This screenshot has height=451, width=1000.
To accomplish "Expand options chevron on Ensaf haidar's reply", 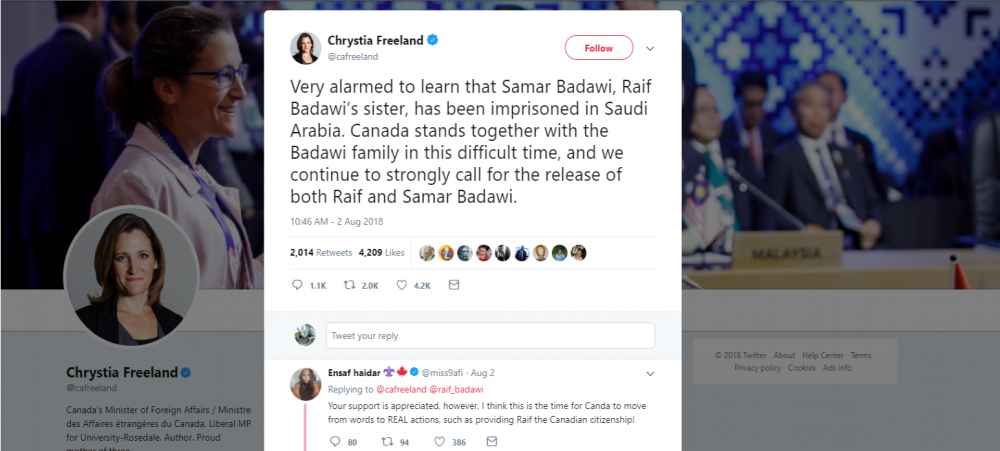I will (650, 373).
